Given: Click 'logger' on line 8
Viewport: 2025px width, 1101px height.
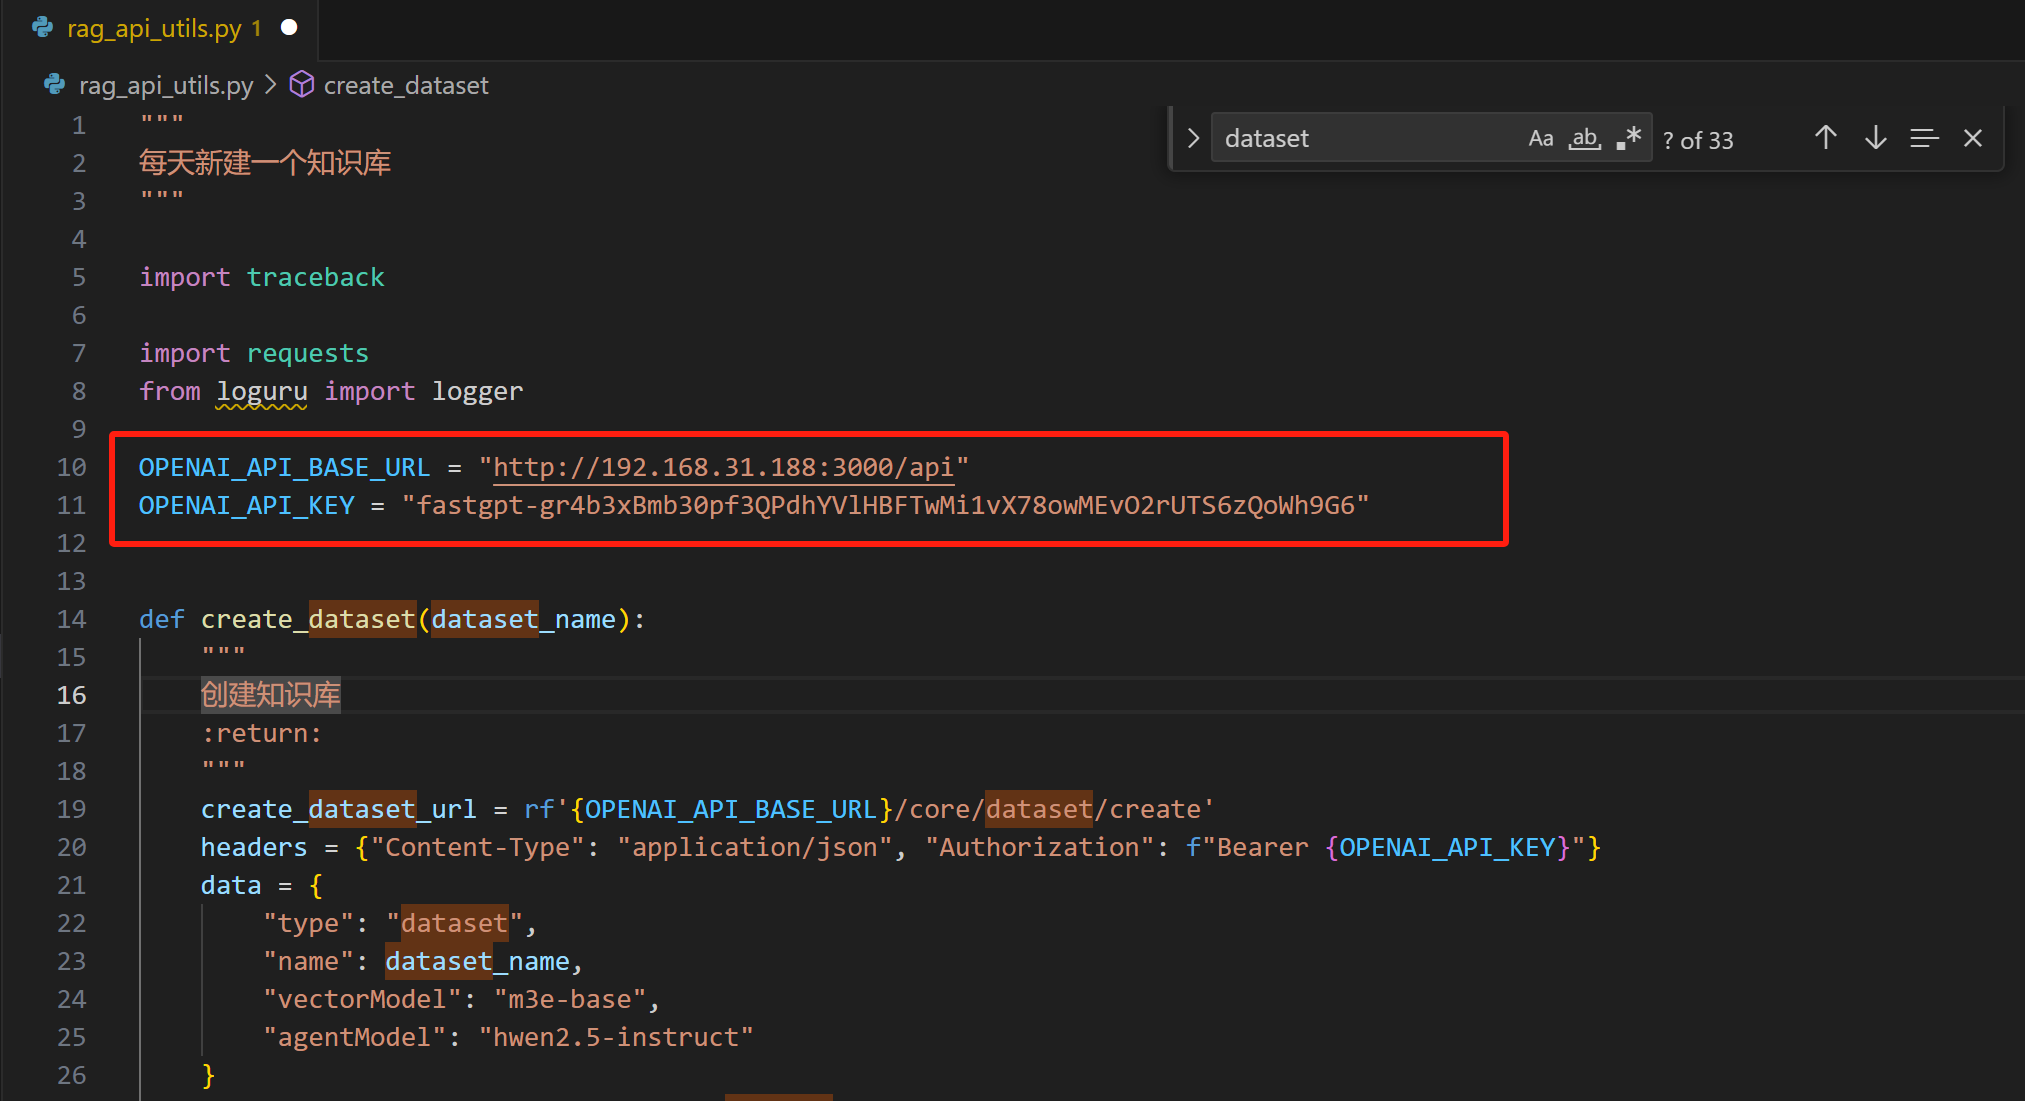Looking at the screenshot, I should (x=477, y=391).
